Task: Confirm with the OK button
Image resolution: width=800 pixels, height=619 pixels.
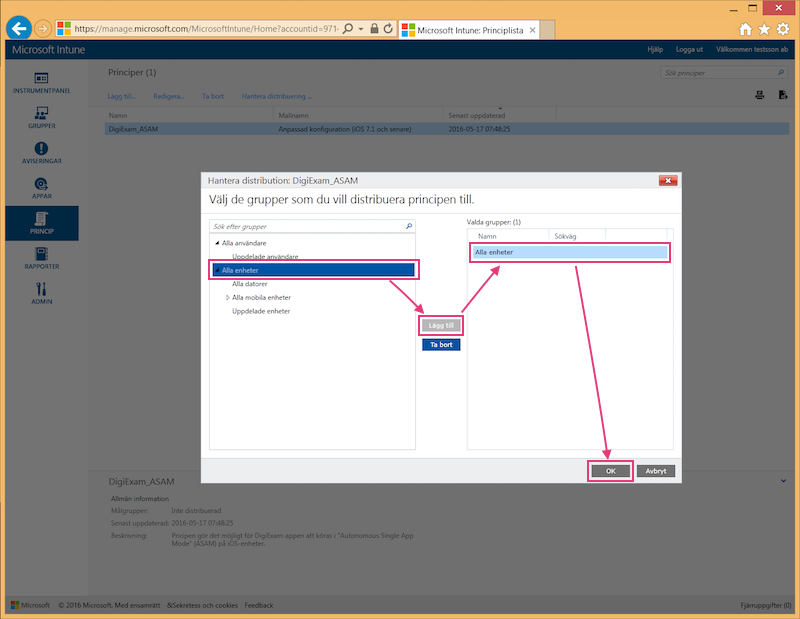Action: coord(610,471)
